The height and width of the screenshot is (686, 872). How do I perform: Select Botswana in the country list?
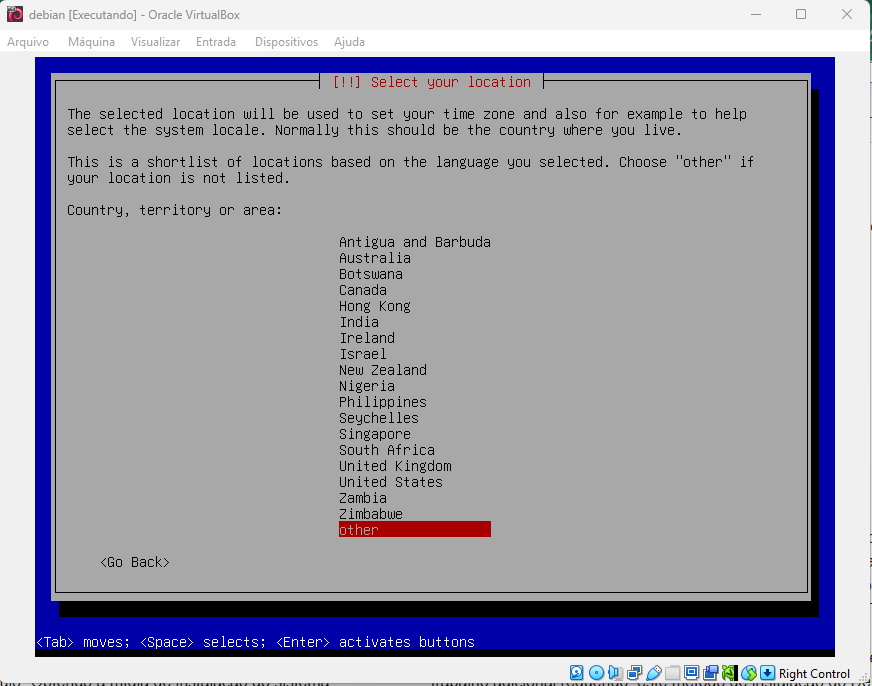tap(371, 275)
